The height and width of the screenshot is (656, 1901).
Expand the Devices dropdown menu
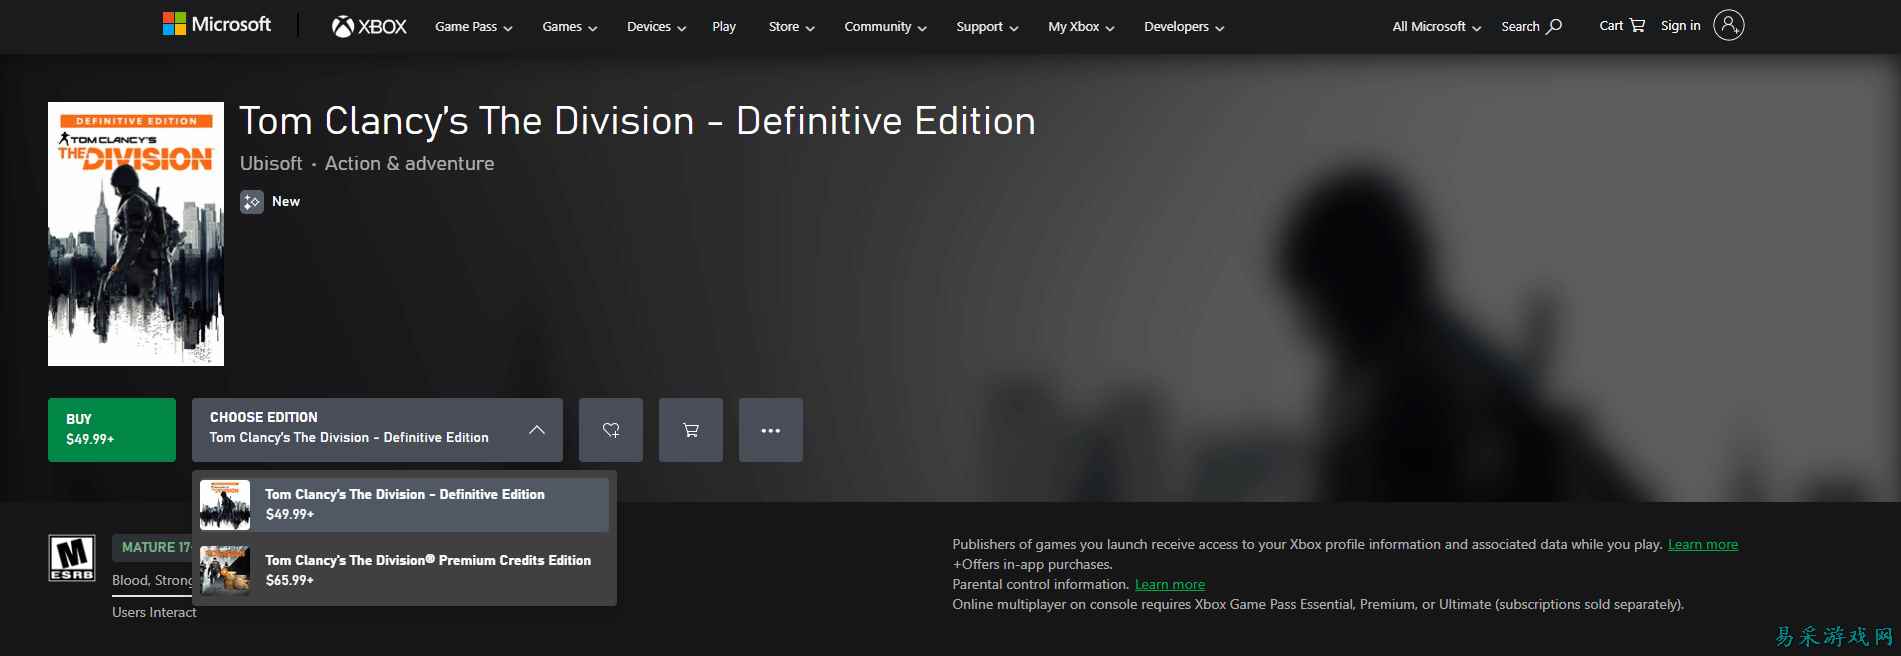pyautogui.click(x=656, y=27)
